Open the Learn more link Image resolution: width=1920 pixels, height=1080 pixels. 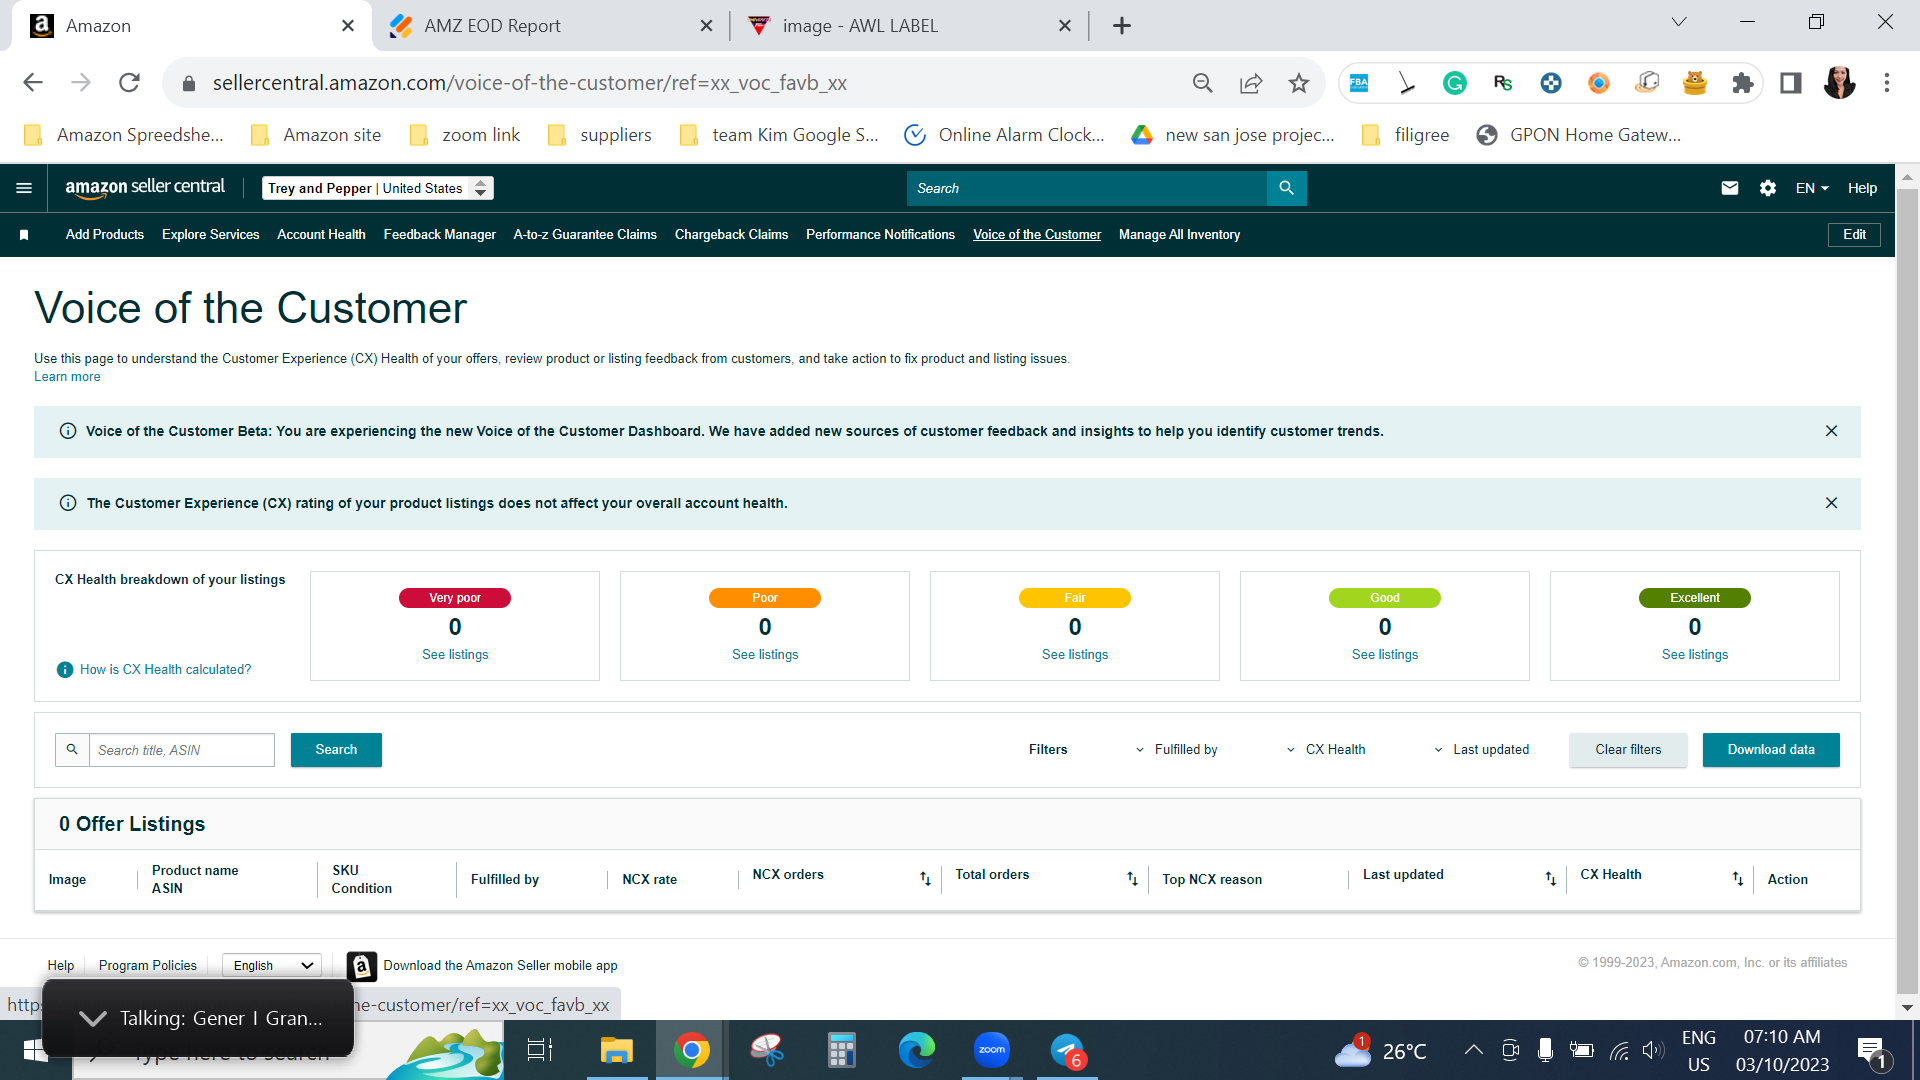(x=67, y=377)
